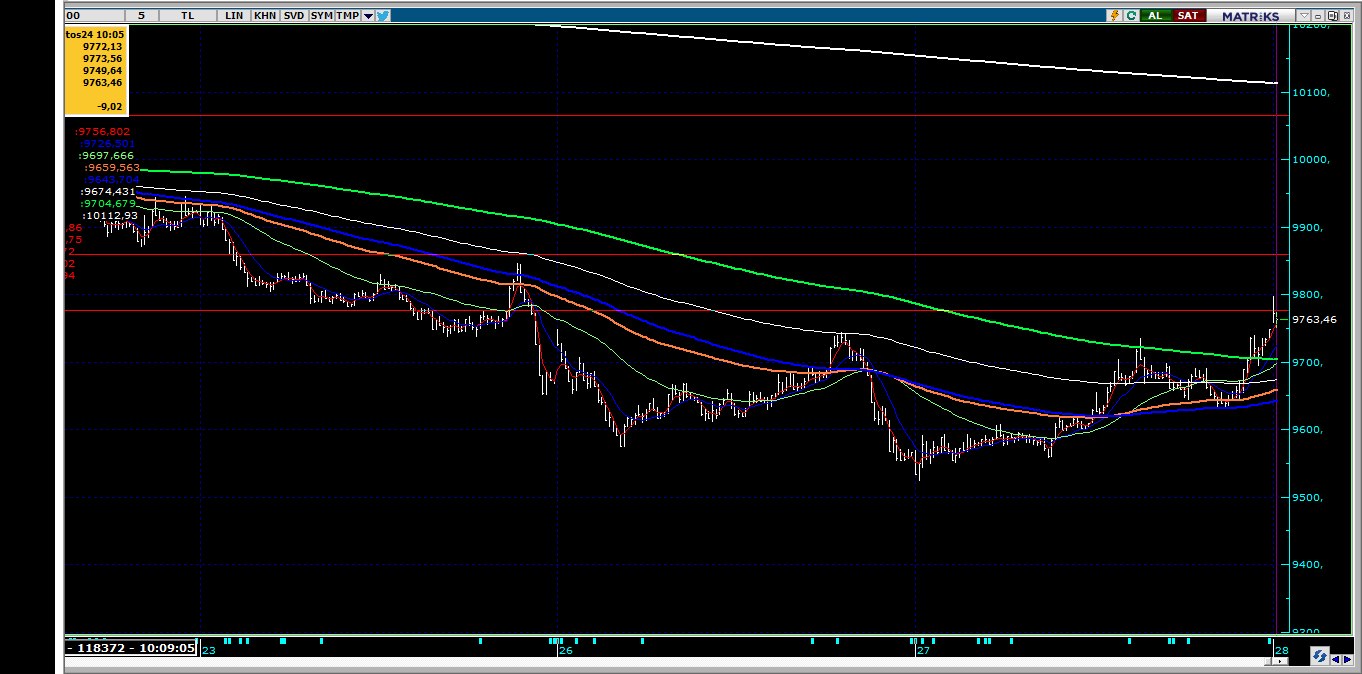
Task: Click the MATRIKS logo
Action: 1250,15
